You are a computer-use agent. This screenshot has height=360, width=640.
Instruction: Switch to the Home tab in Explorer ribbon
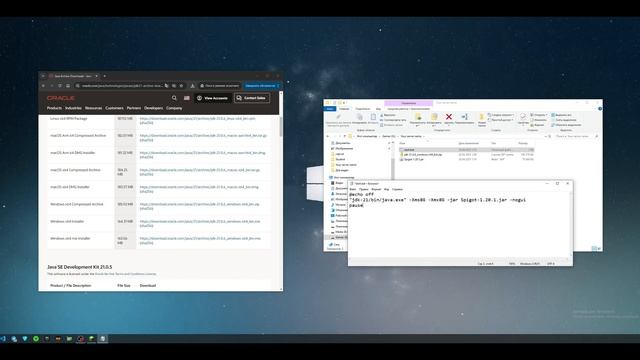[344, 109]
